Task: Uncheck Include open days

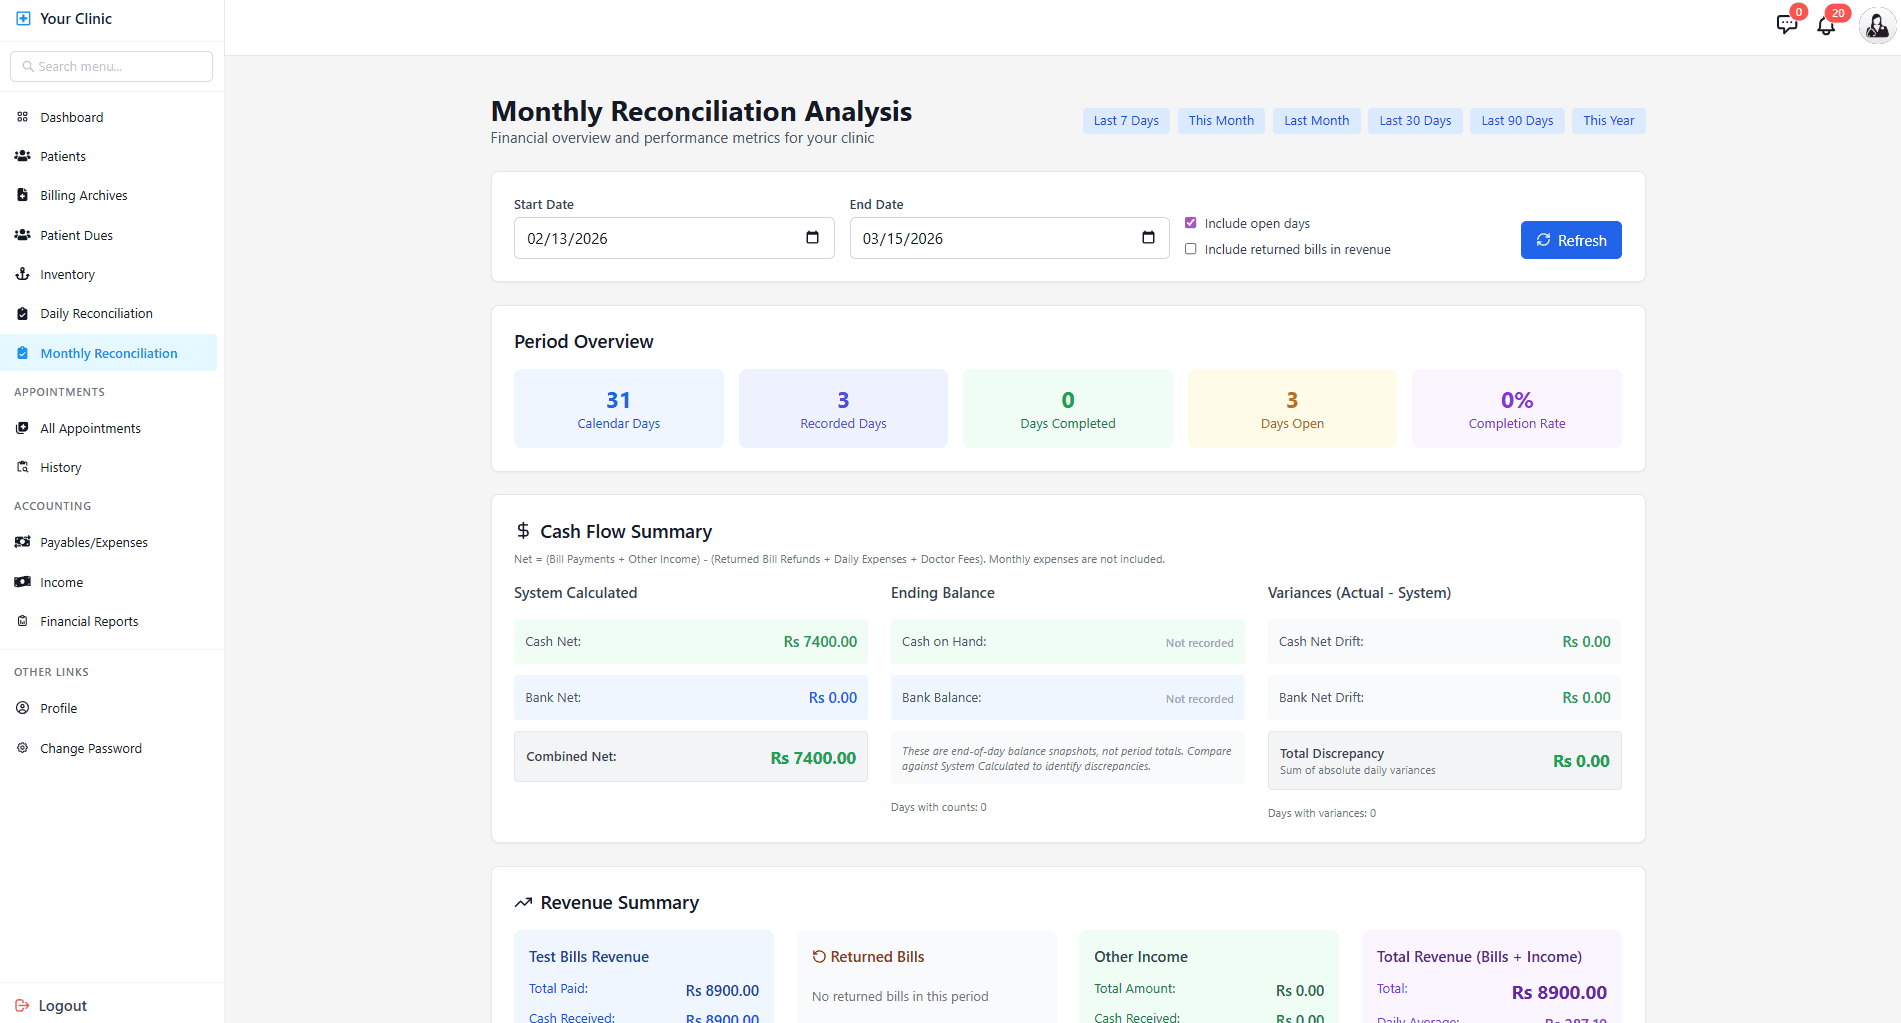Action: tap(1191, 223)
